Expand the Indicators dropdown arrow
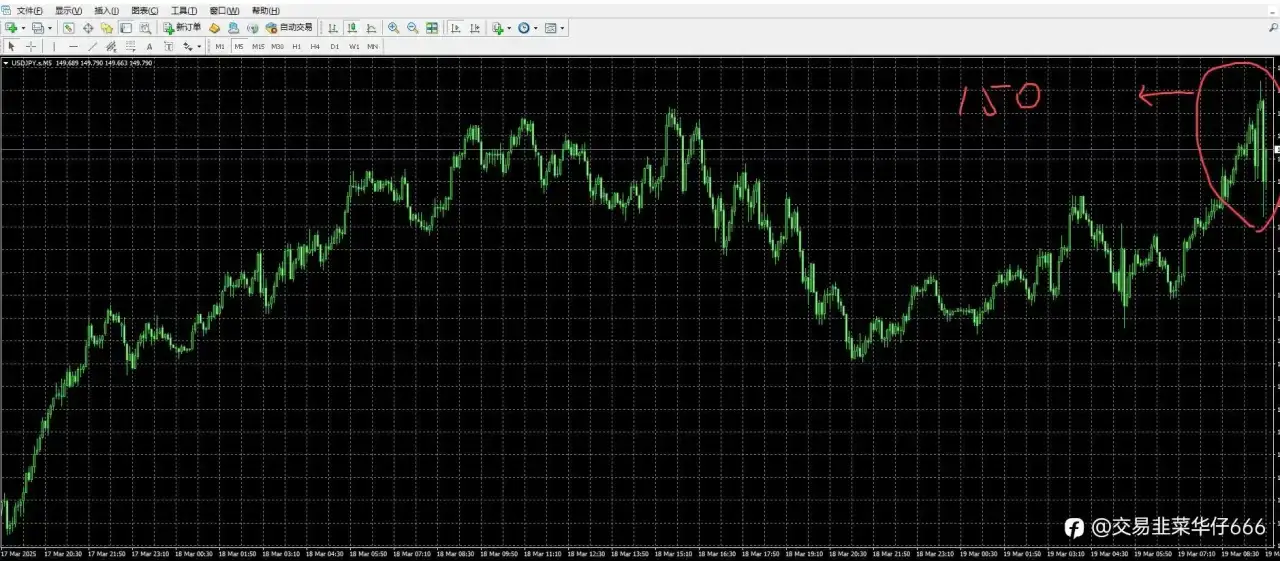This screenshot has height=561, width=1280. point(509,28)
